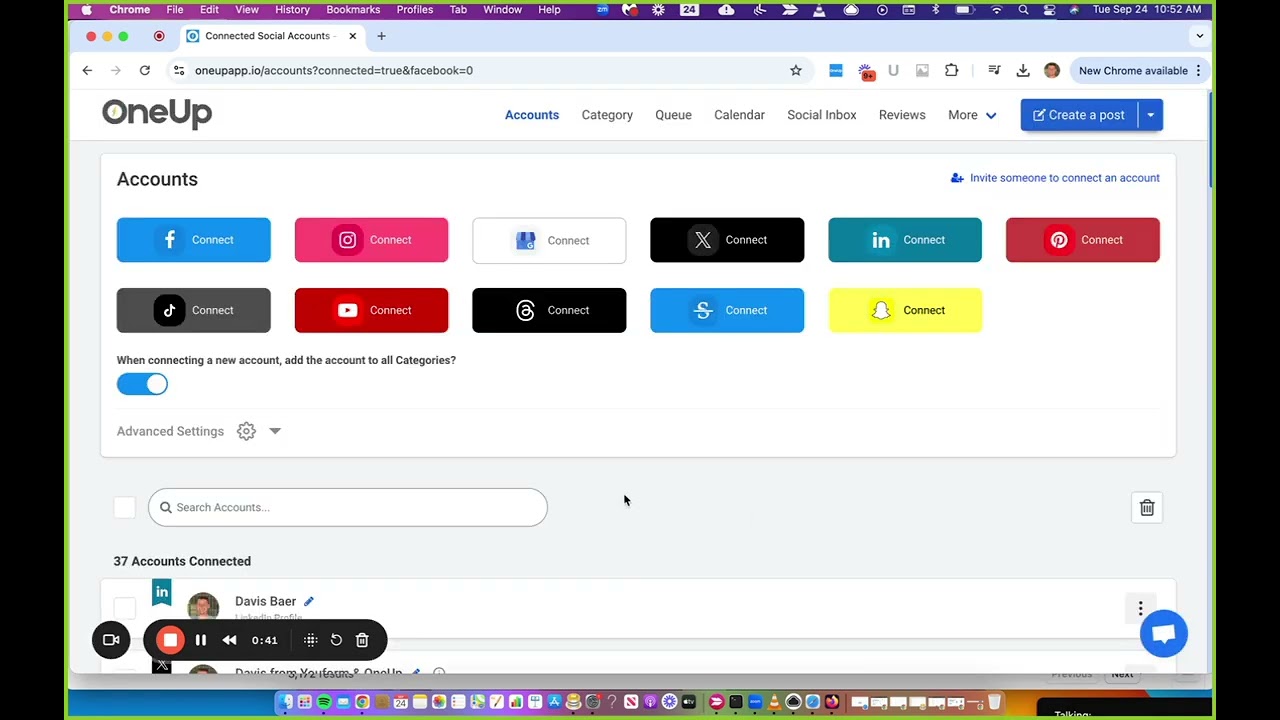
Task: Tick the select-all accounts checkbox
Action: 124,507
